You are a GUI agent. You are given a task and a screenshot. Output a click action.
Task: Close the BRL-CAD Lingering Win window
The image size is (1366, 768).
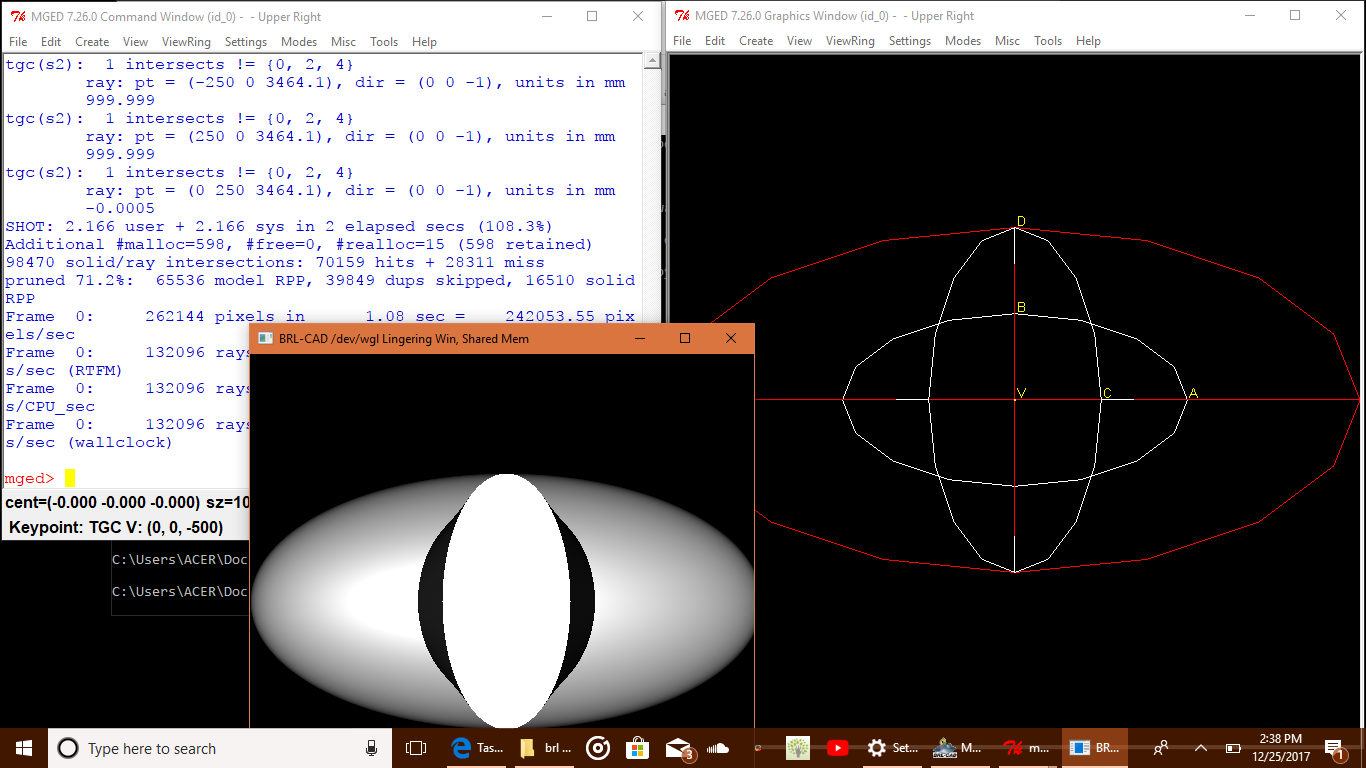(x=731, y=338)
